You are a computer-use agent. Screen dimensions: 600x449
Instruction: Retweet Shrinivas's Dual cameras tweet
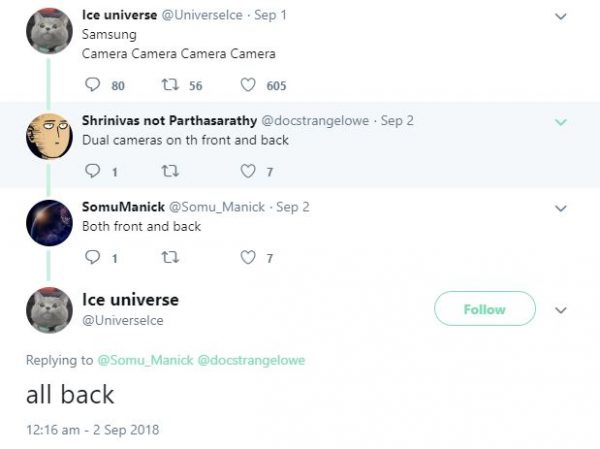tap(170, 171)
